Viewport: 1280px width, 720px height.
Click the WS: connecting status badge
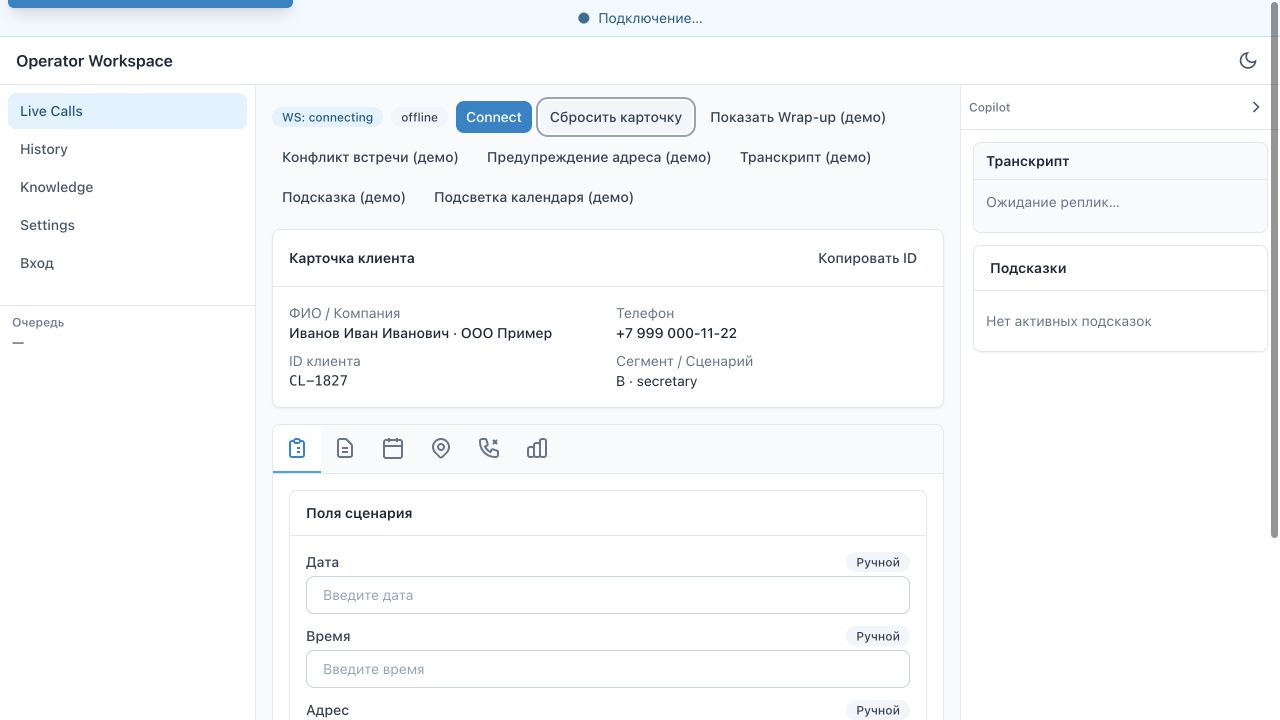point(327,117)
